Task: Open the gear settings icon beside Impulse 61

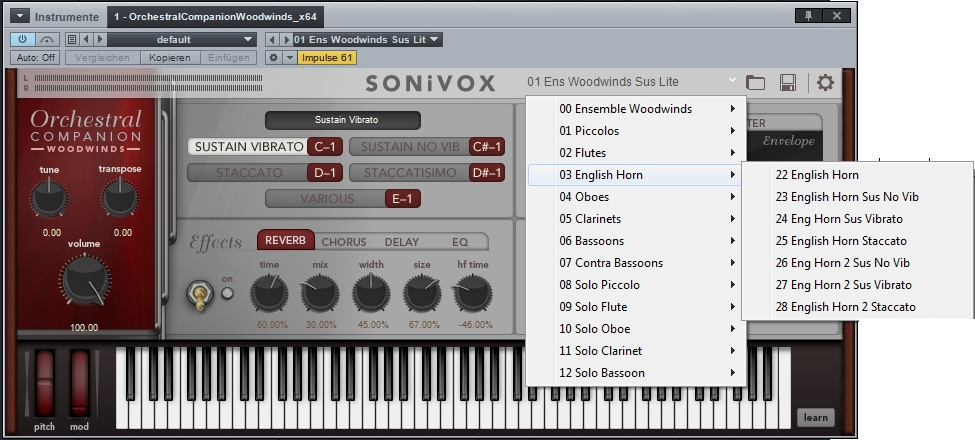Action: 273,58
